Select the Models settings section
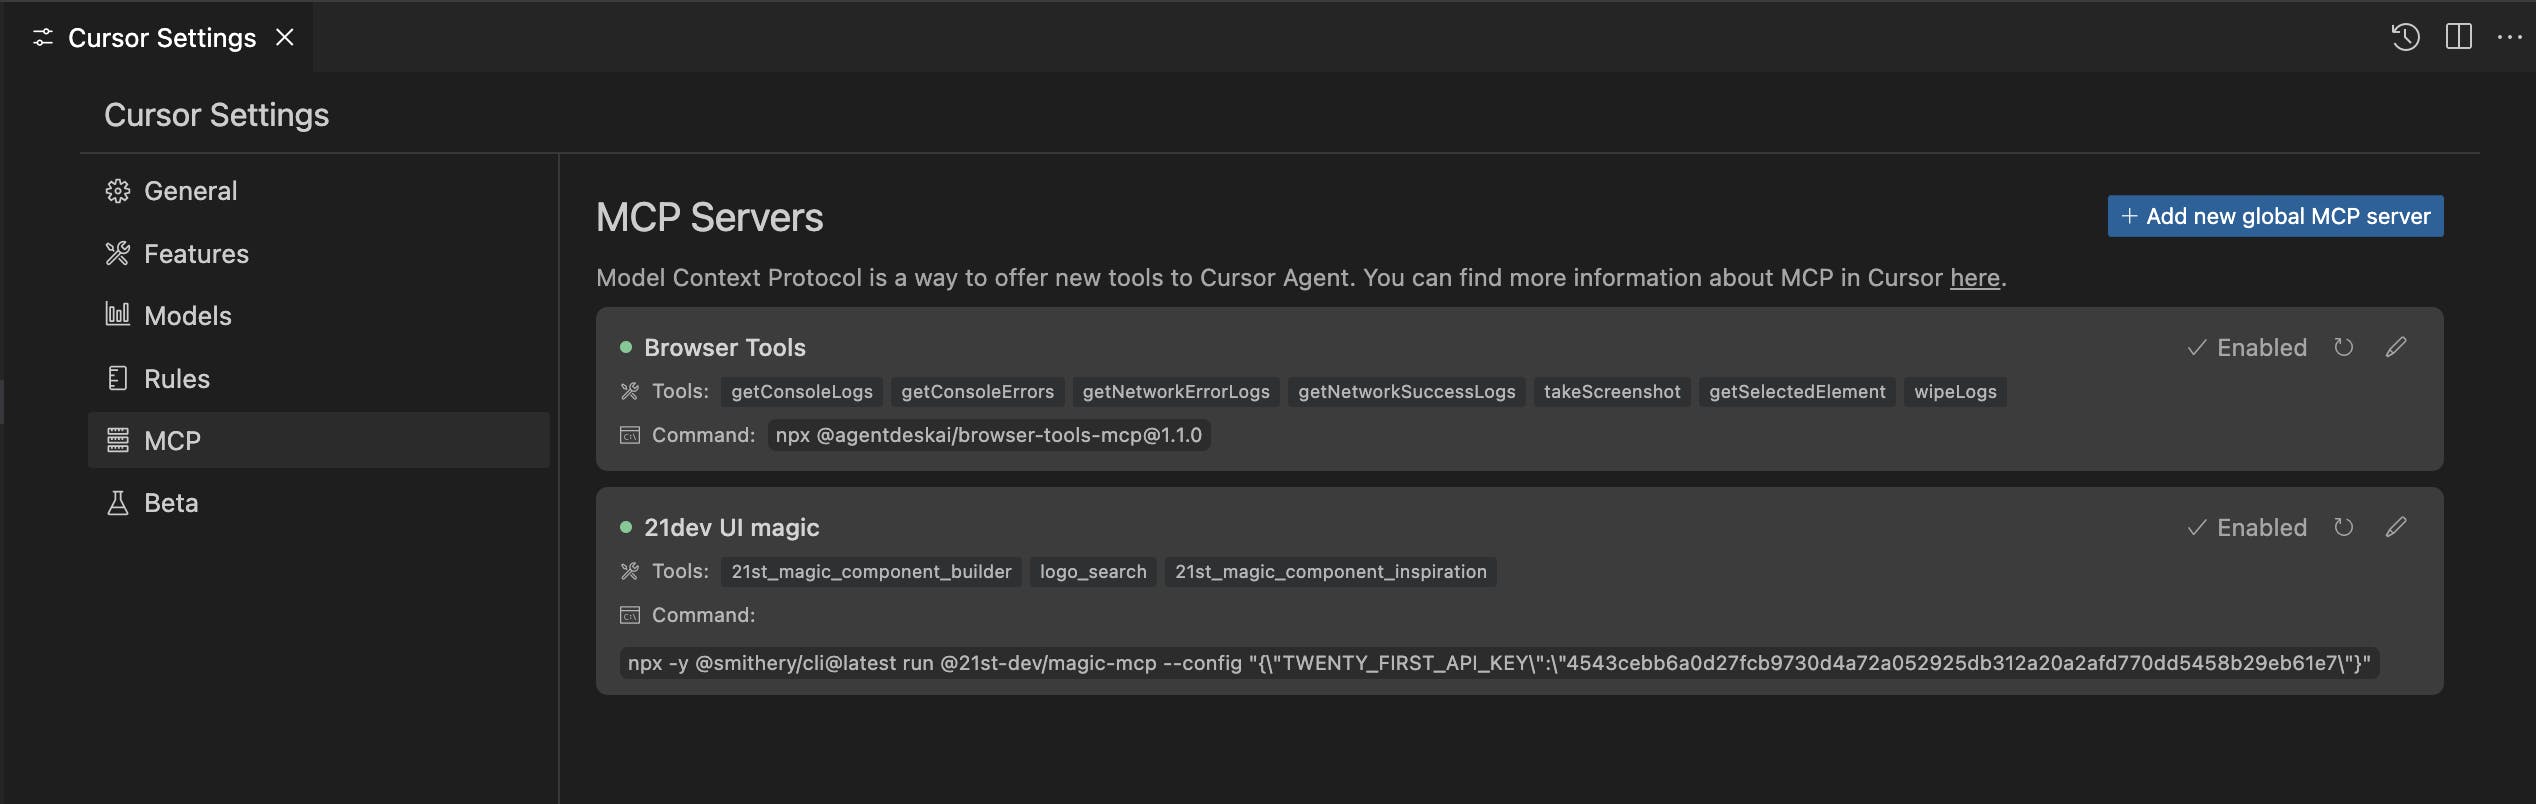Screen dimensions: 2536x804 pos(187,316)
